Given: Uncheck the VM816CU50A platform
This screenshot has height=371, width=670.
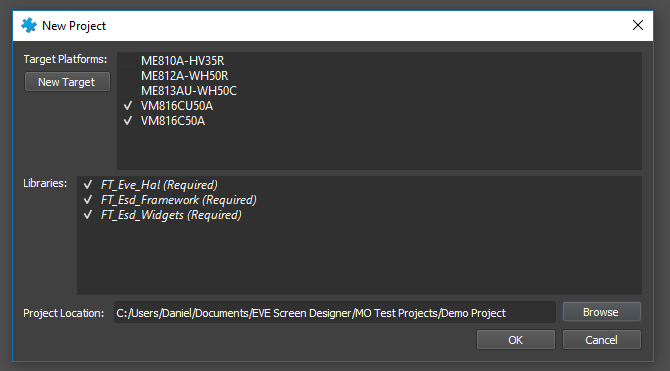Looking at the screenshot, I should tap(128, 106).
